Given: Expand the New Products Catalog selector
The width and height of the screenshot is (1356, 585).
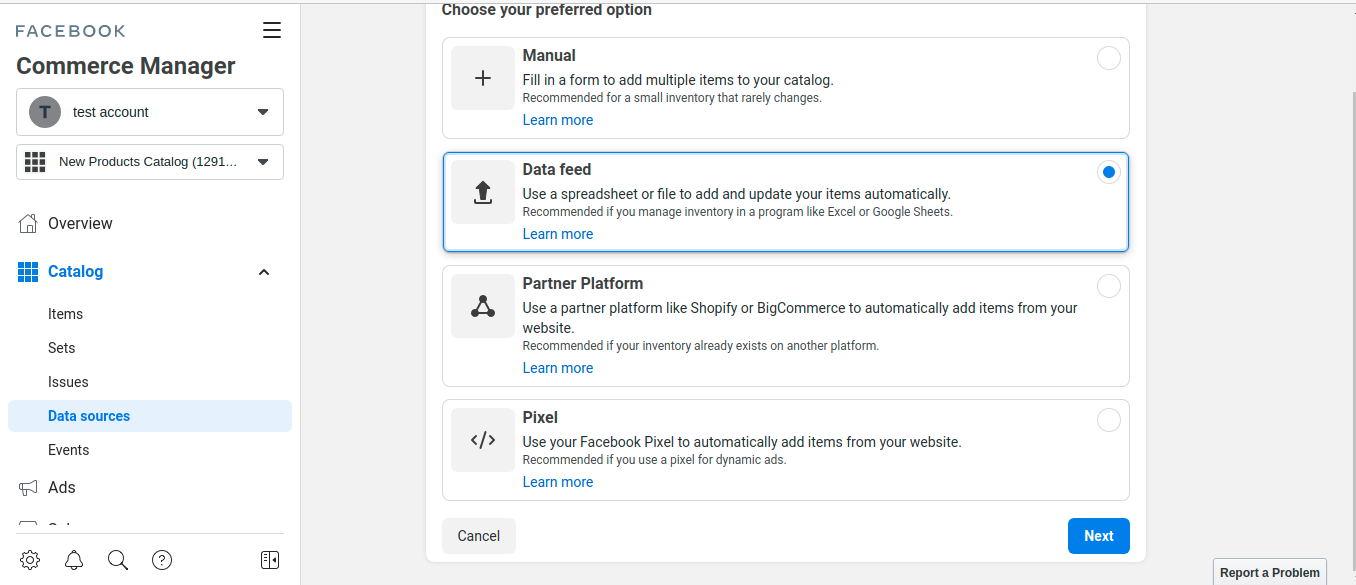Looking at the screenshot, I should pos(150,162).
